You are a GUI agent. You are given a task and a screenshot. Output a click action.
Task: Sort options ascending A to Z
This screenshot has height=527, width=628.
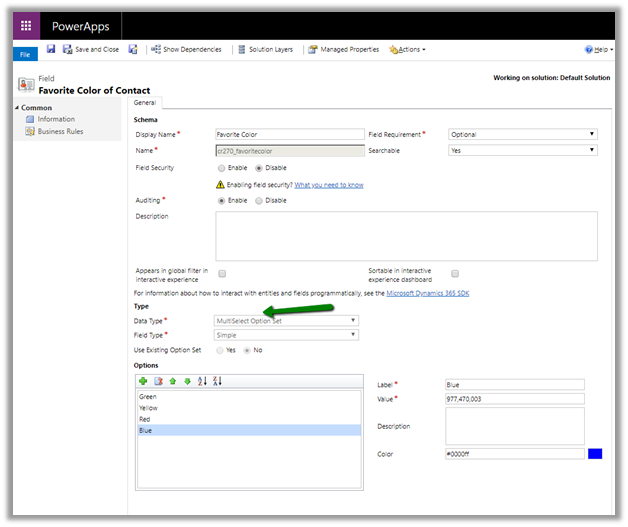coord(202,381)
